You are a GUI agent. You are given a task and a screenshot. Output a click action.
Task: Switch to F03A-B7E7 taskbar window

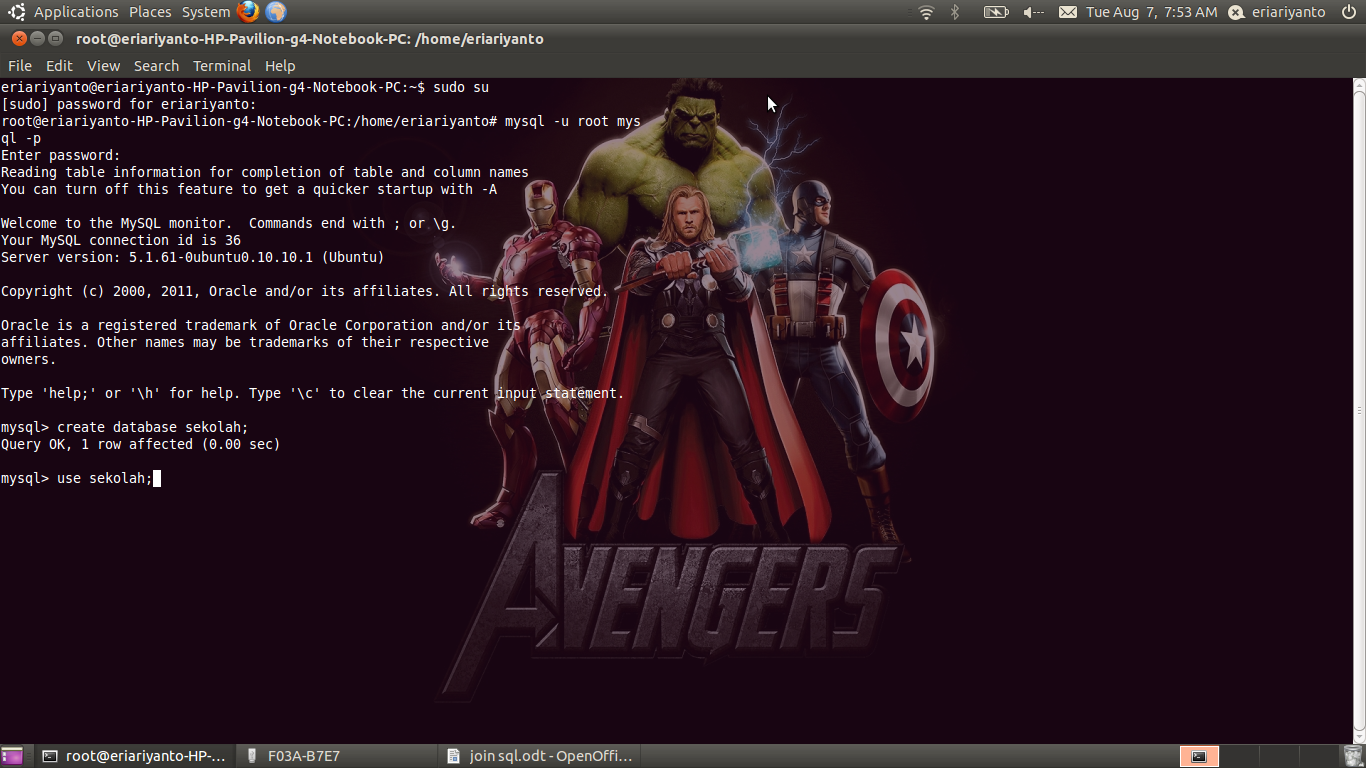[338, 756]
